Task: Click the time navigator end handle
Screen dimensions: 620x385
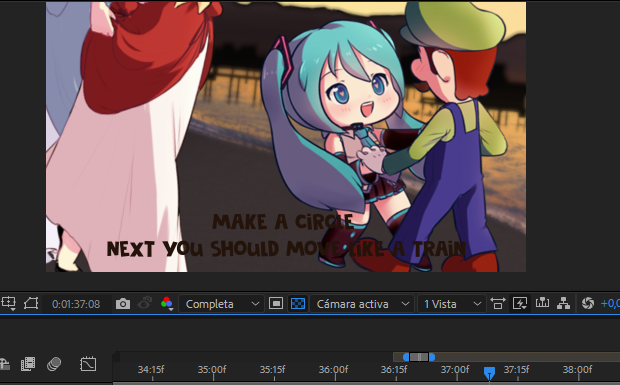Action: [432, 357]
